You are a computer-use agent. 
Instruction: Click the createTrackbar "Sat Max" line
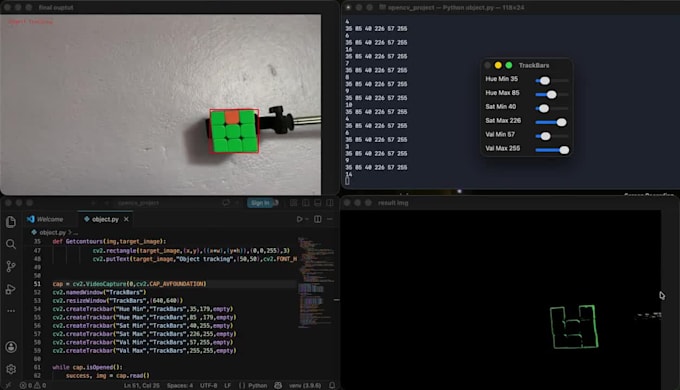point(144,334)
